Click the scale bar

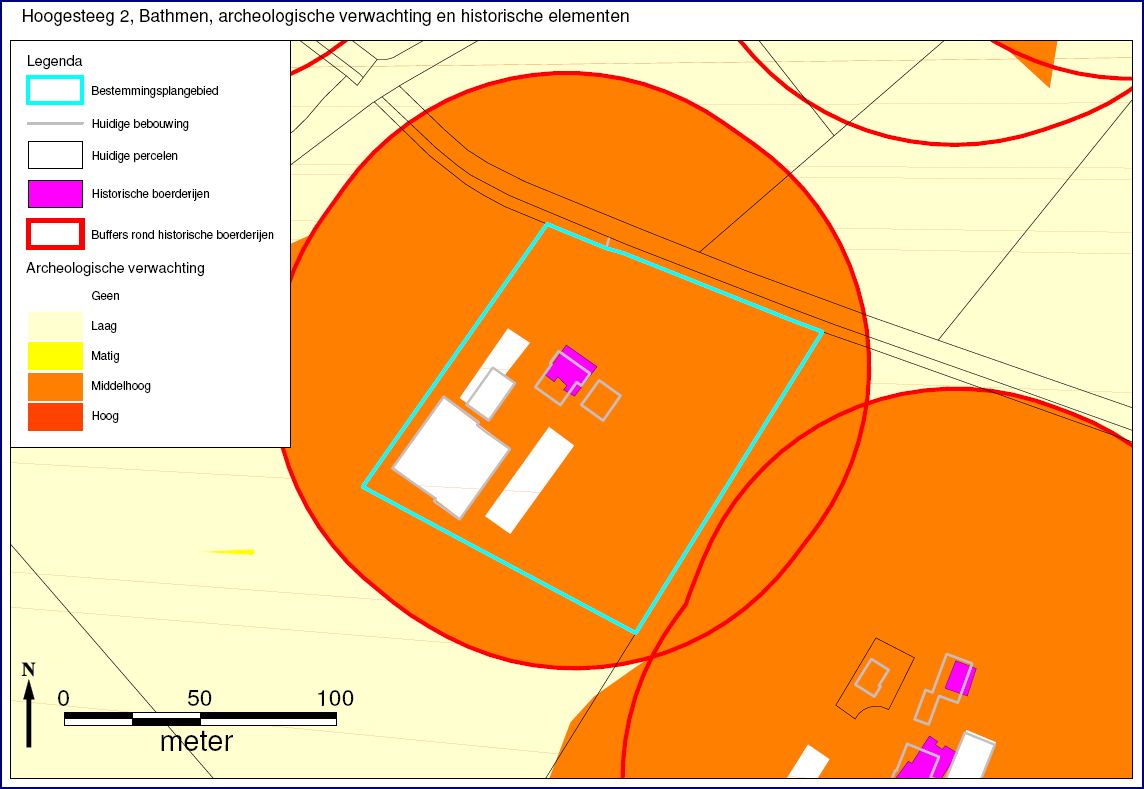click(201, 719)
